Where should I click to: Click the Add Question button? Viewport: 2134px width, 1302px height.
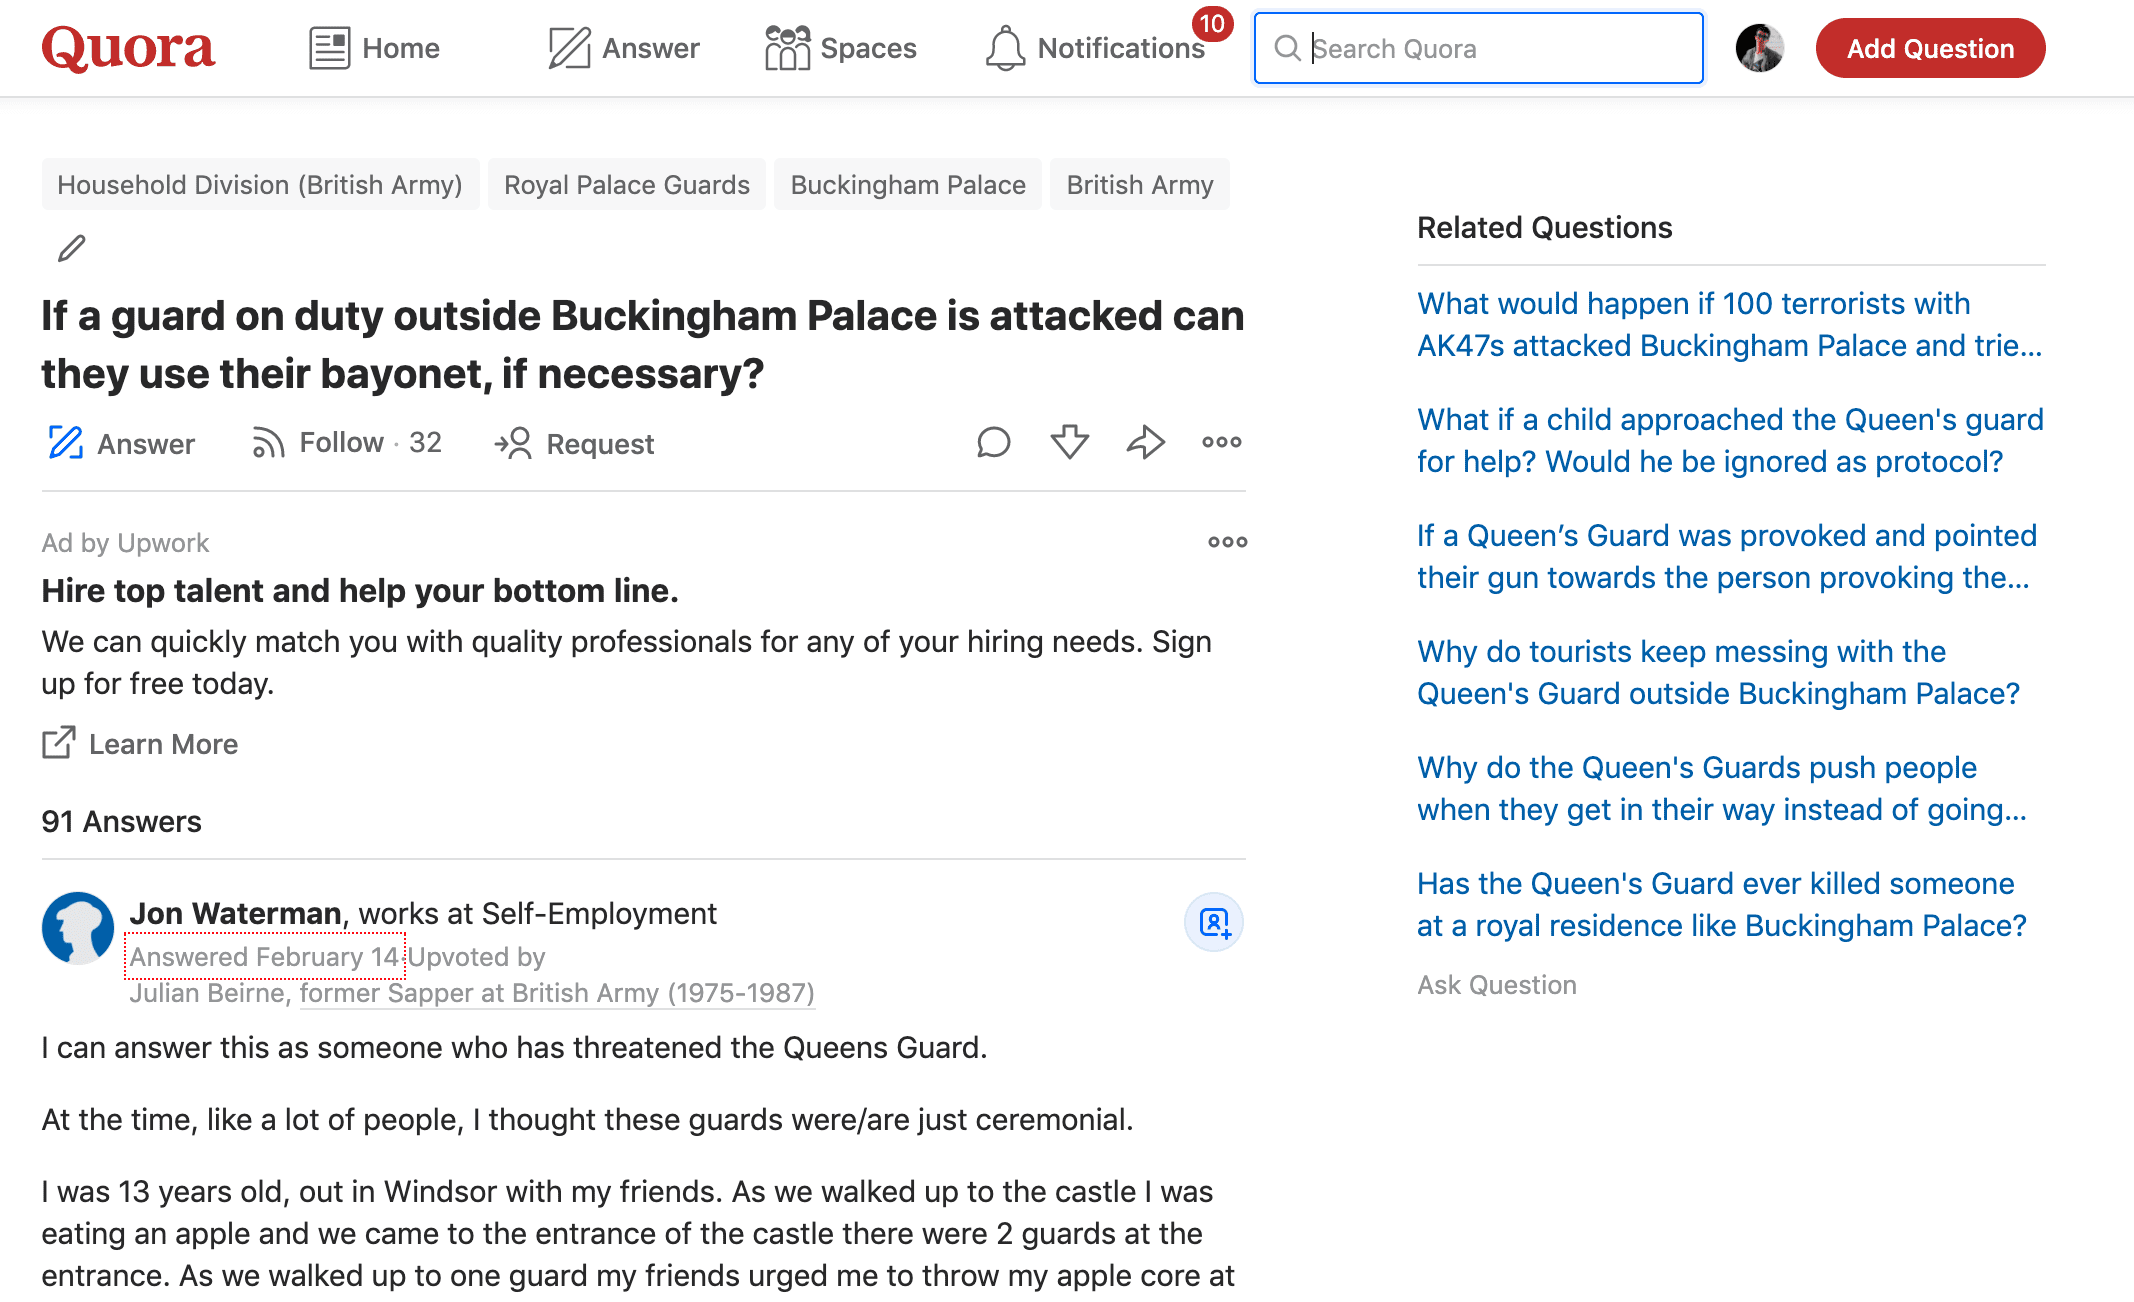1930,48
